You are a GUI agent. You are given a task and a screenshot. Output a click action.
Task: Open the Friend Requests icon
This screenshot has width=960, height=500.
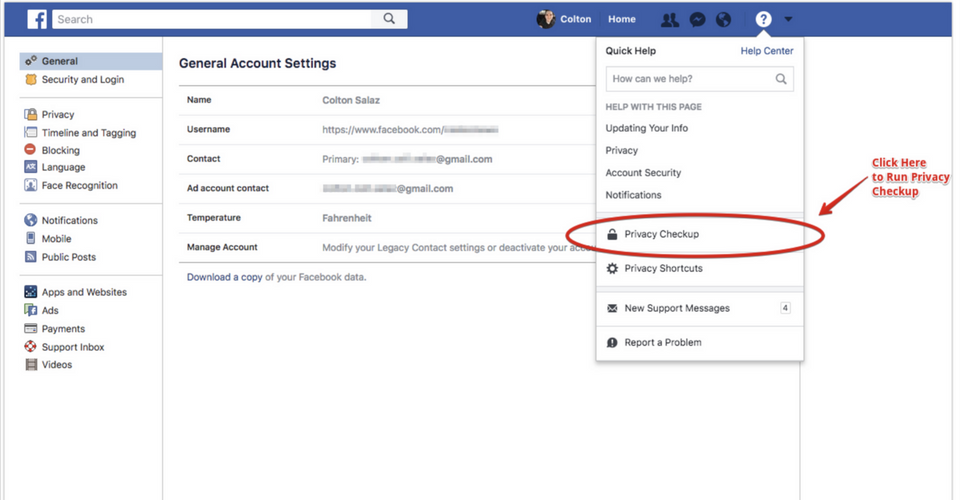[670, 20]
